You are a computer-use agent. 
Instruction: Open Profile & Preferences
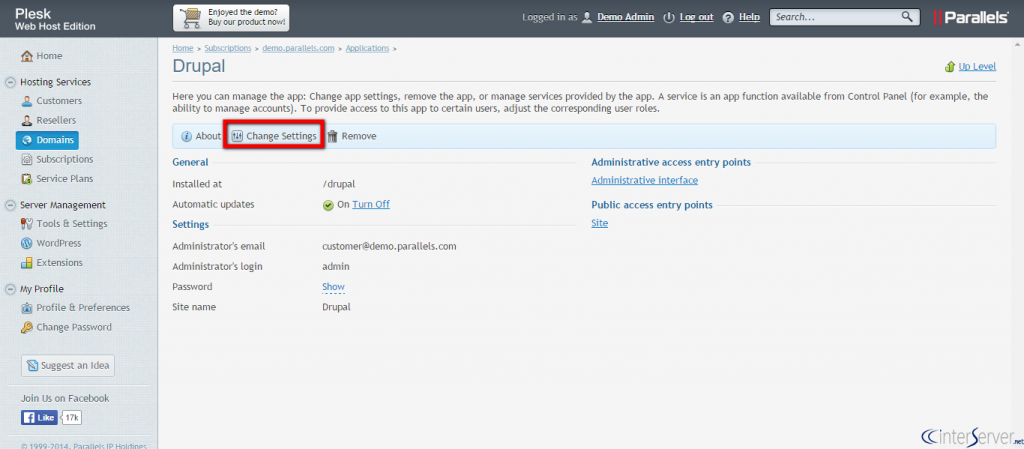[x=83, y=308]
